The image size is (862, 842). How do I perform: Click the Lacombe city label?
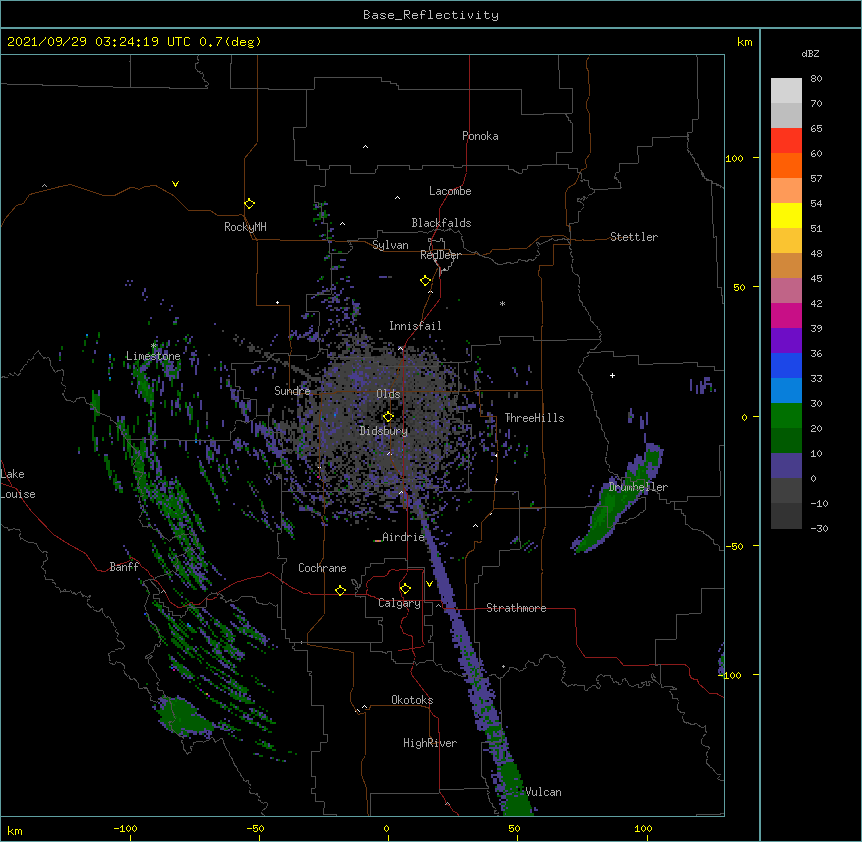[450, 191]
